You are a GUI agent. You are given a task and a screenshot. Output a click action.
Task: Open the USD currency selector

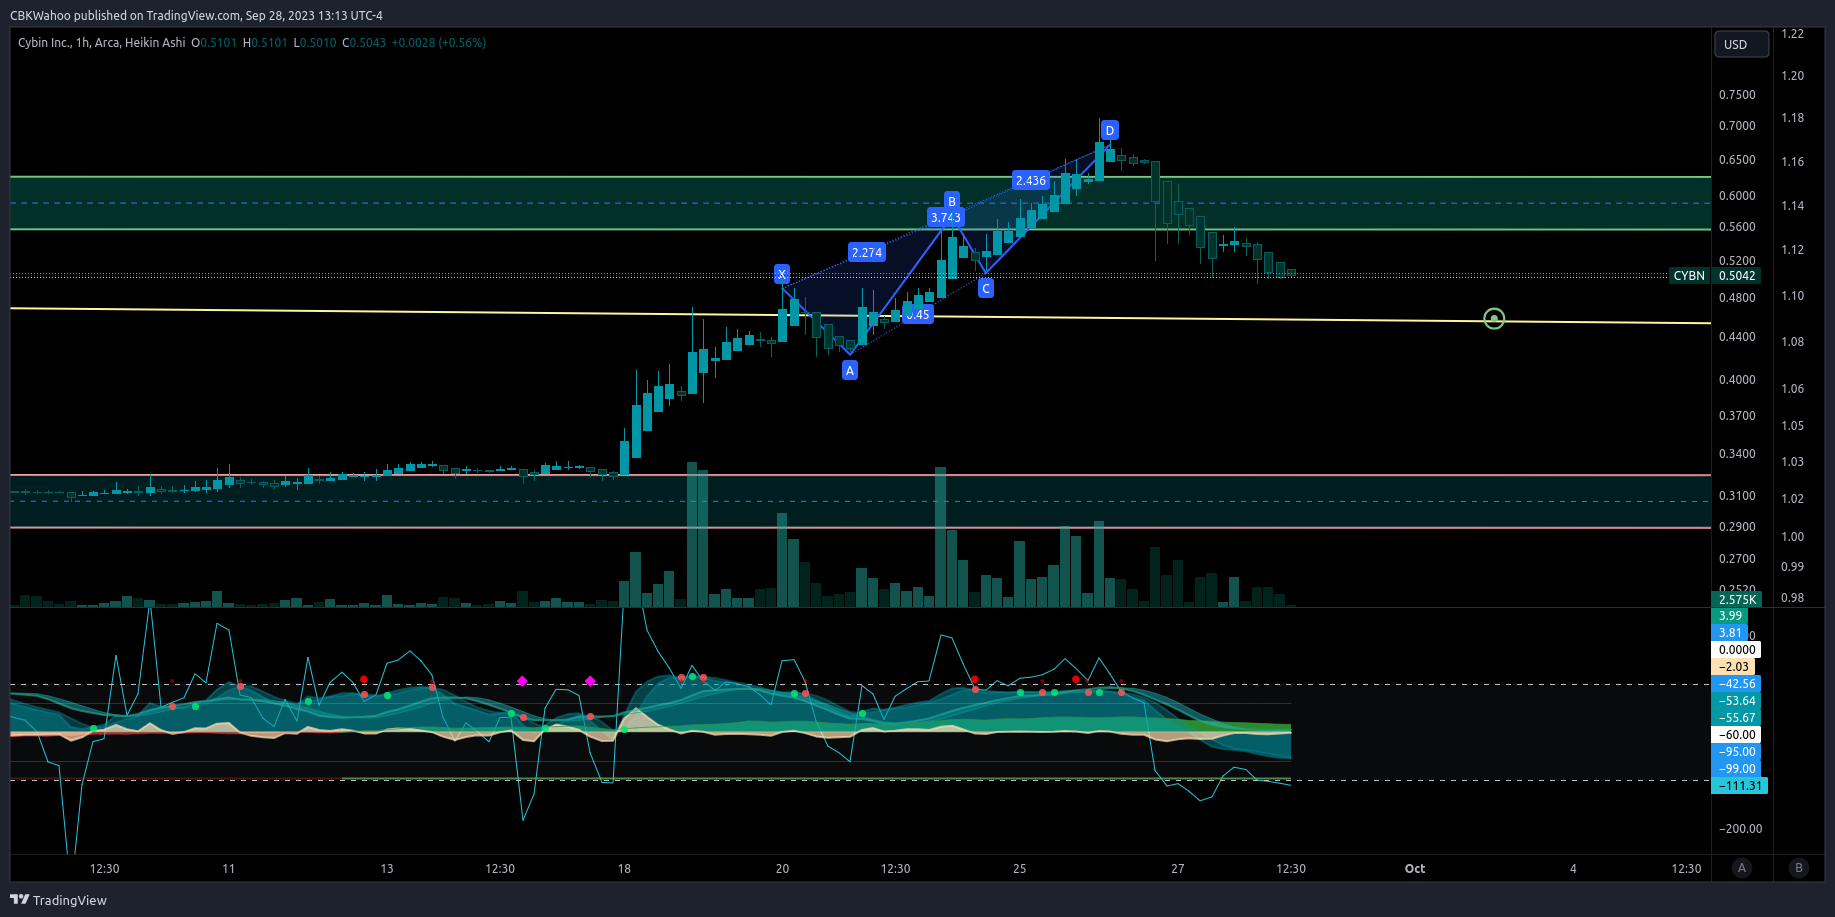click(1741, 44)
